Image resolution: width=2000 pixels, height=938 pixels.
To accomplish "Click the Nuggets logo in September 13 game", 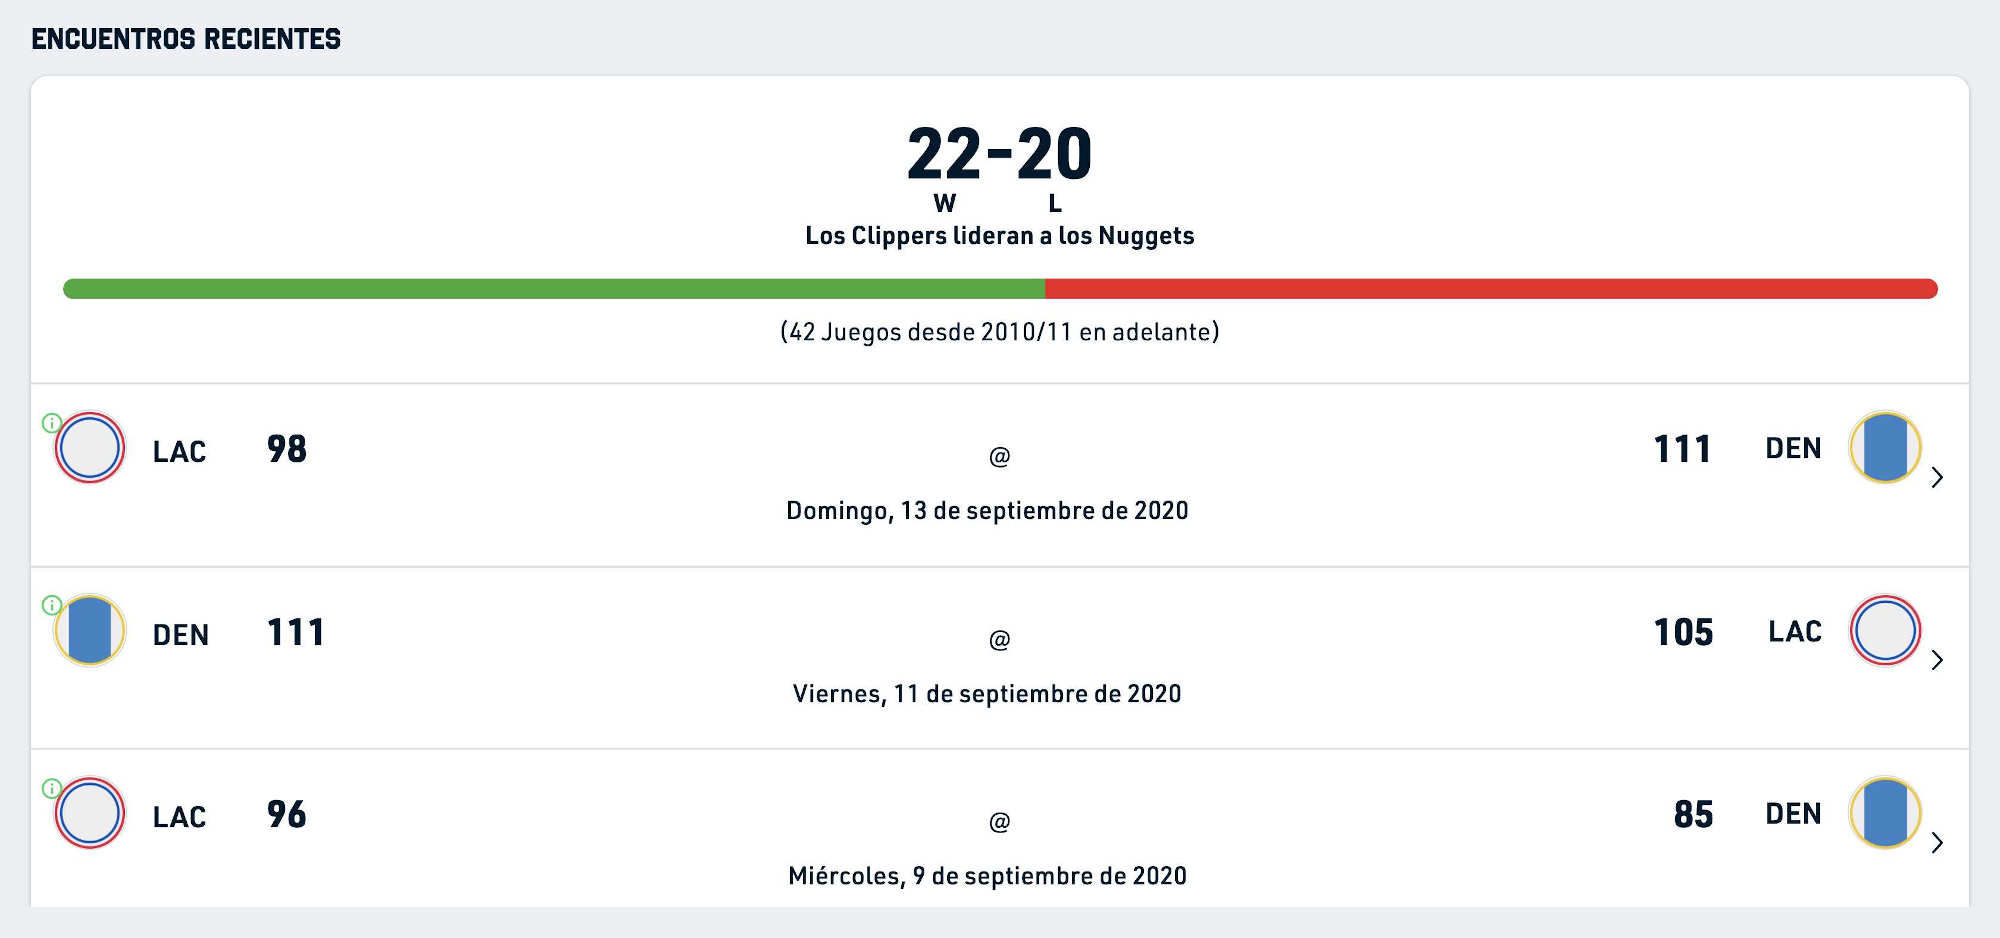I will 1885,448.
